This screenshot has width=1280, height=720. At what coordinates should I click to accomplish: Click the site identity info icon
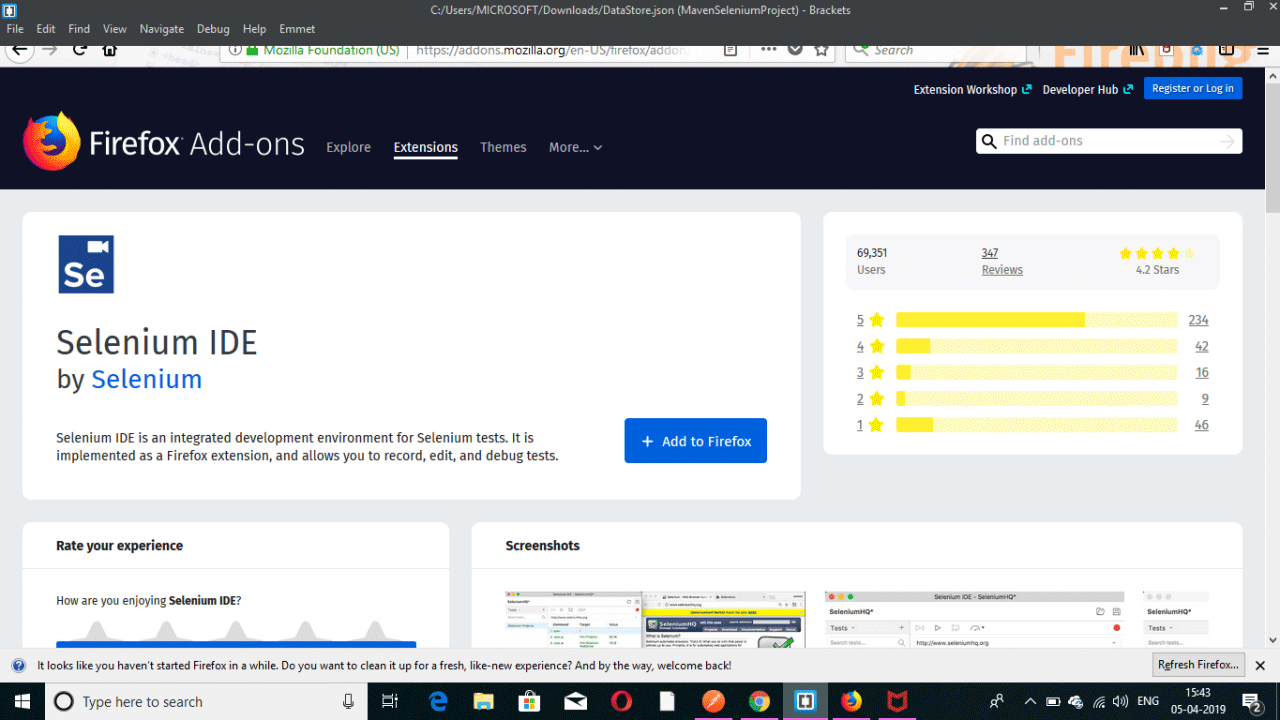[x=237, y=50]
